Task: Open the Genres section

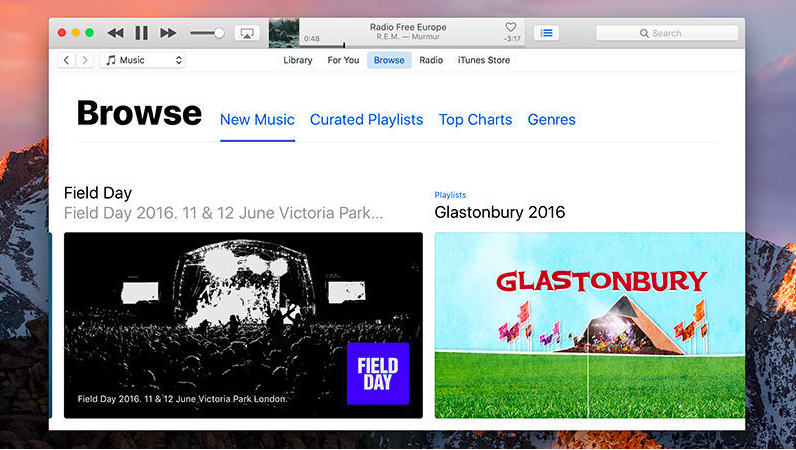Action: [551, 119]
